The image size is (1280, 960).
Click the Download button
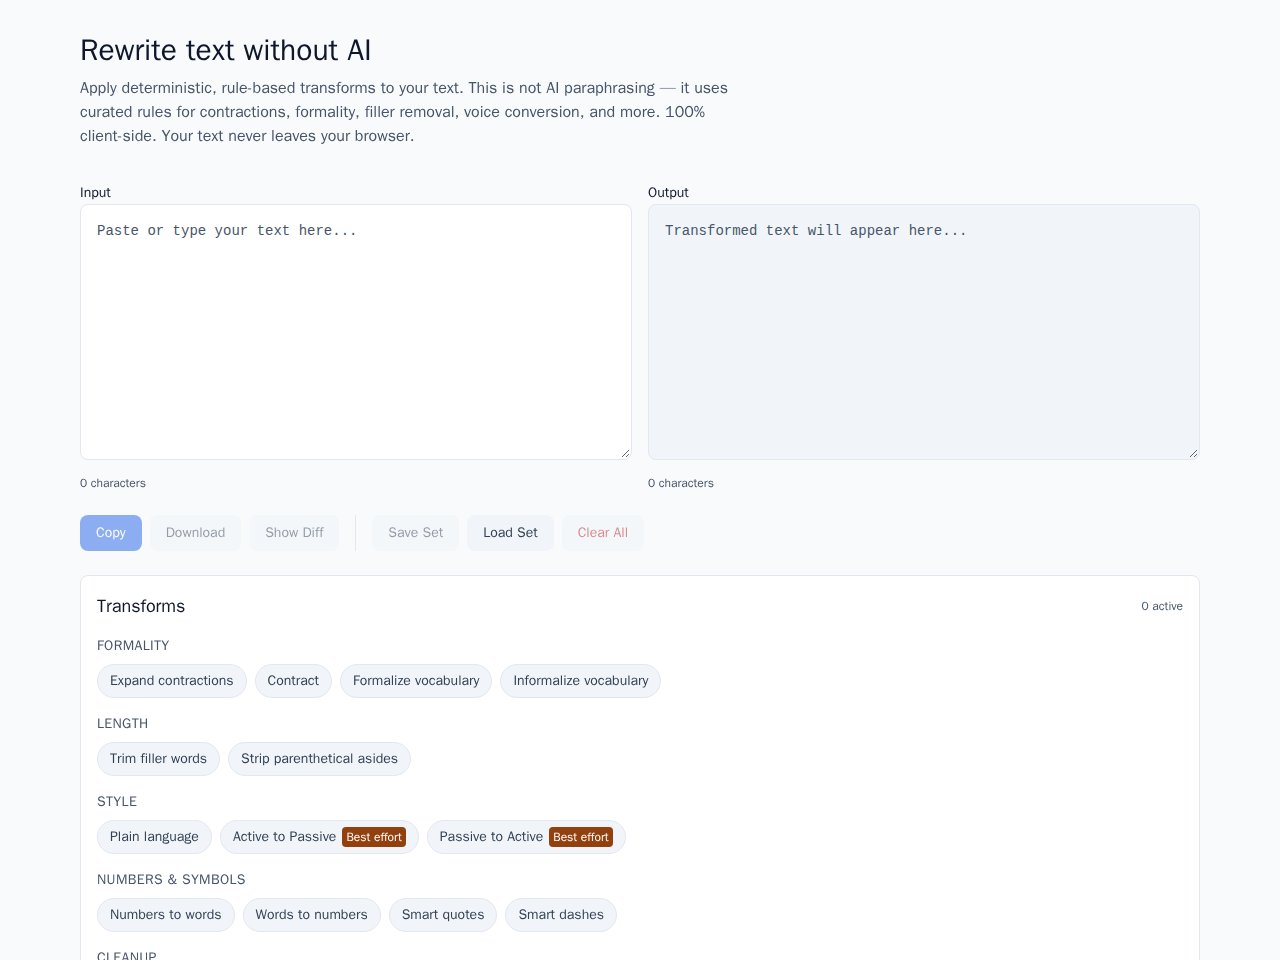(x=195, y=533)
